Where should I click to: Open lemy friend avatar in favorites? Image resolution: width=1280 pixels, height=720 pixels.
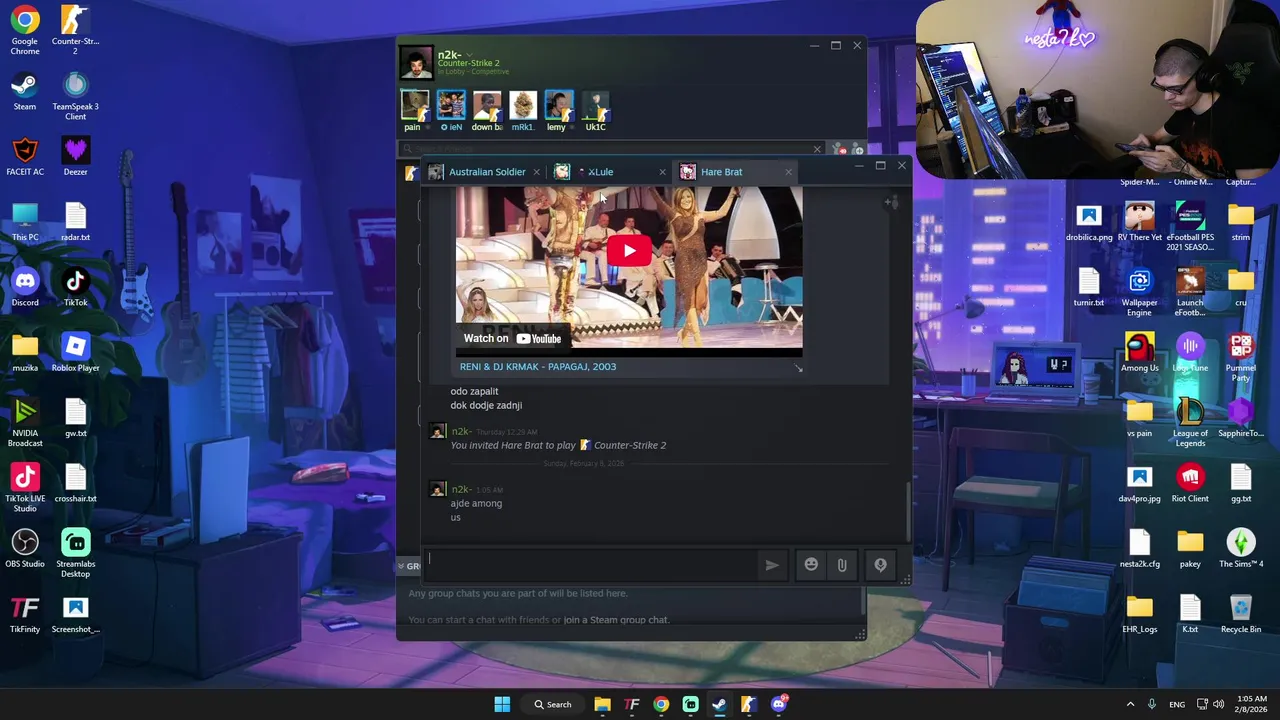559,106
